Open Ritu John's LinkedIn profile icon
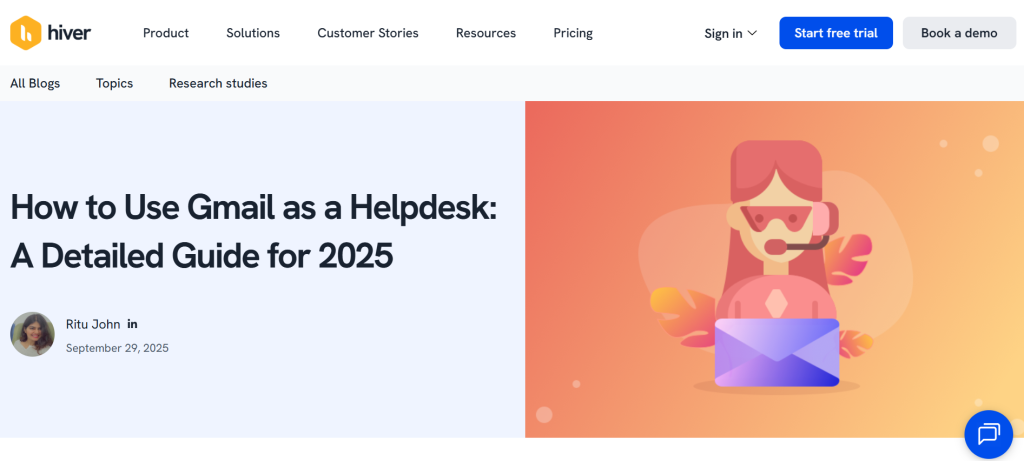Image resolution: width=1024 pixels, height=461 pixels. point(133,324)
